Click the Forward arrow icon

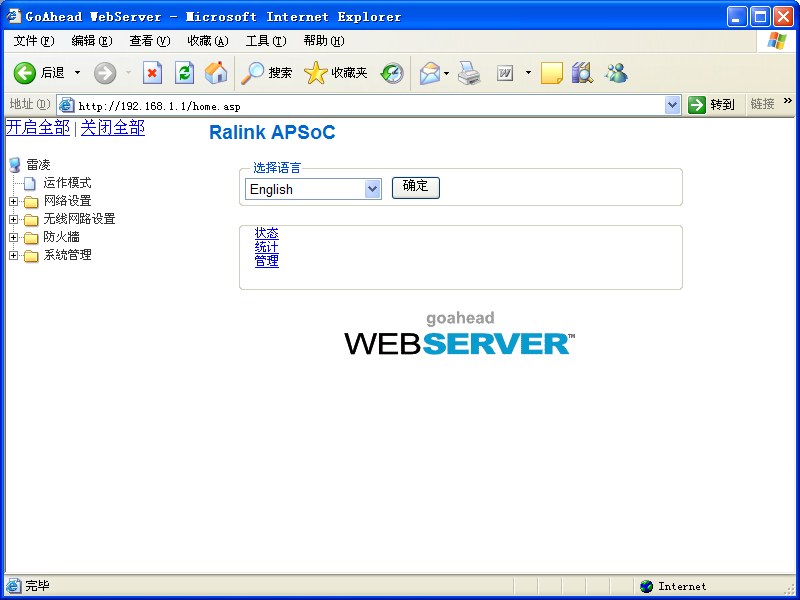tap(105, 73)
